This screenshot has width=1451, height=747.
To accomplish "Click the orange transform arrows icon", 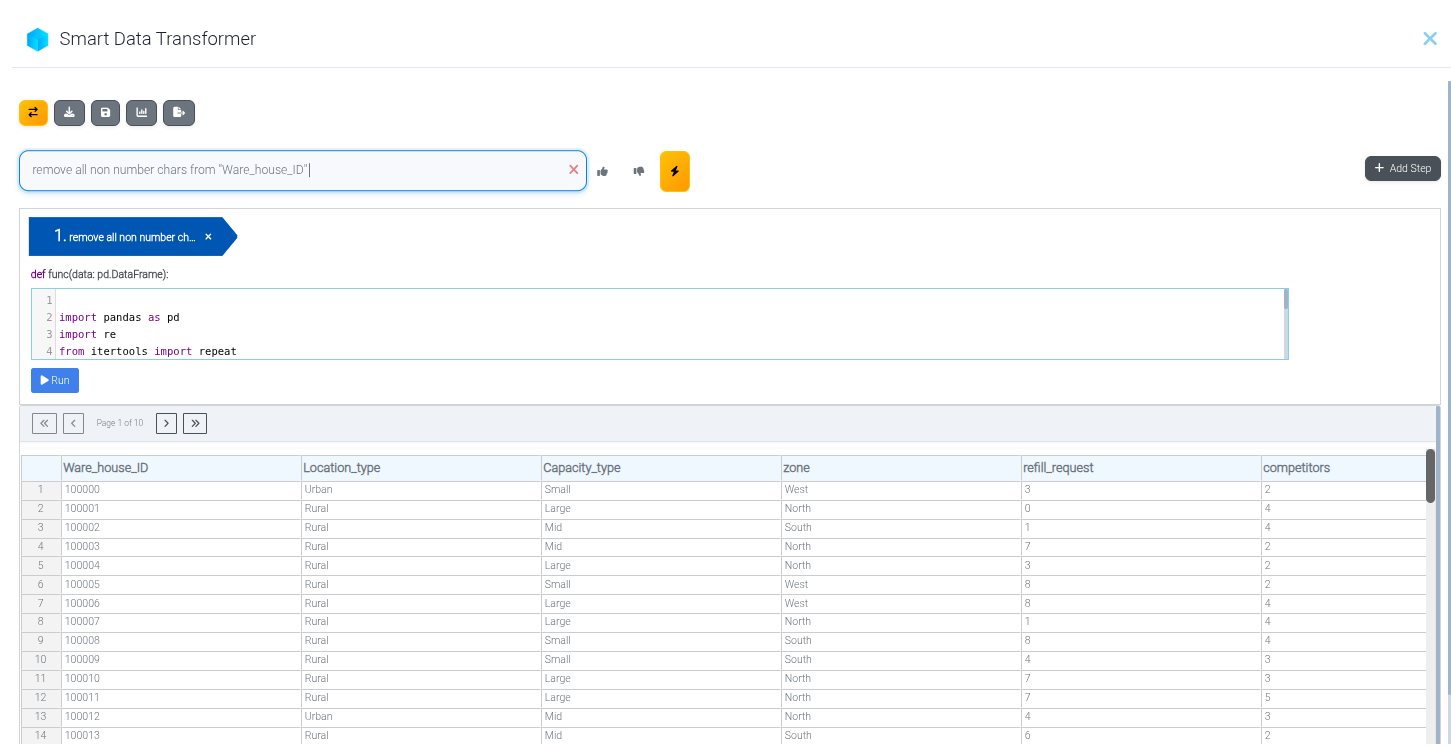I will click(x=33, y=113).
